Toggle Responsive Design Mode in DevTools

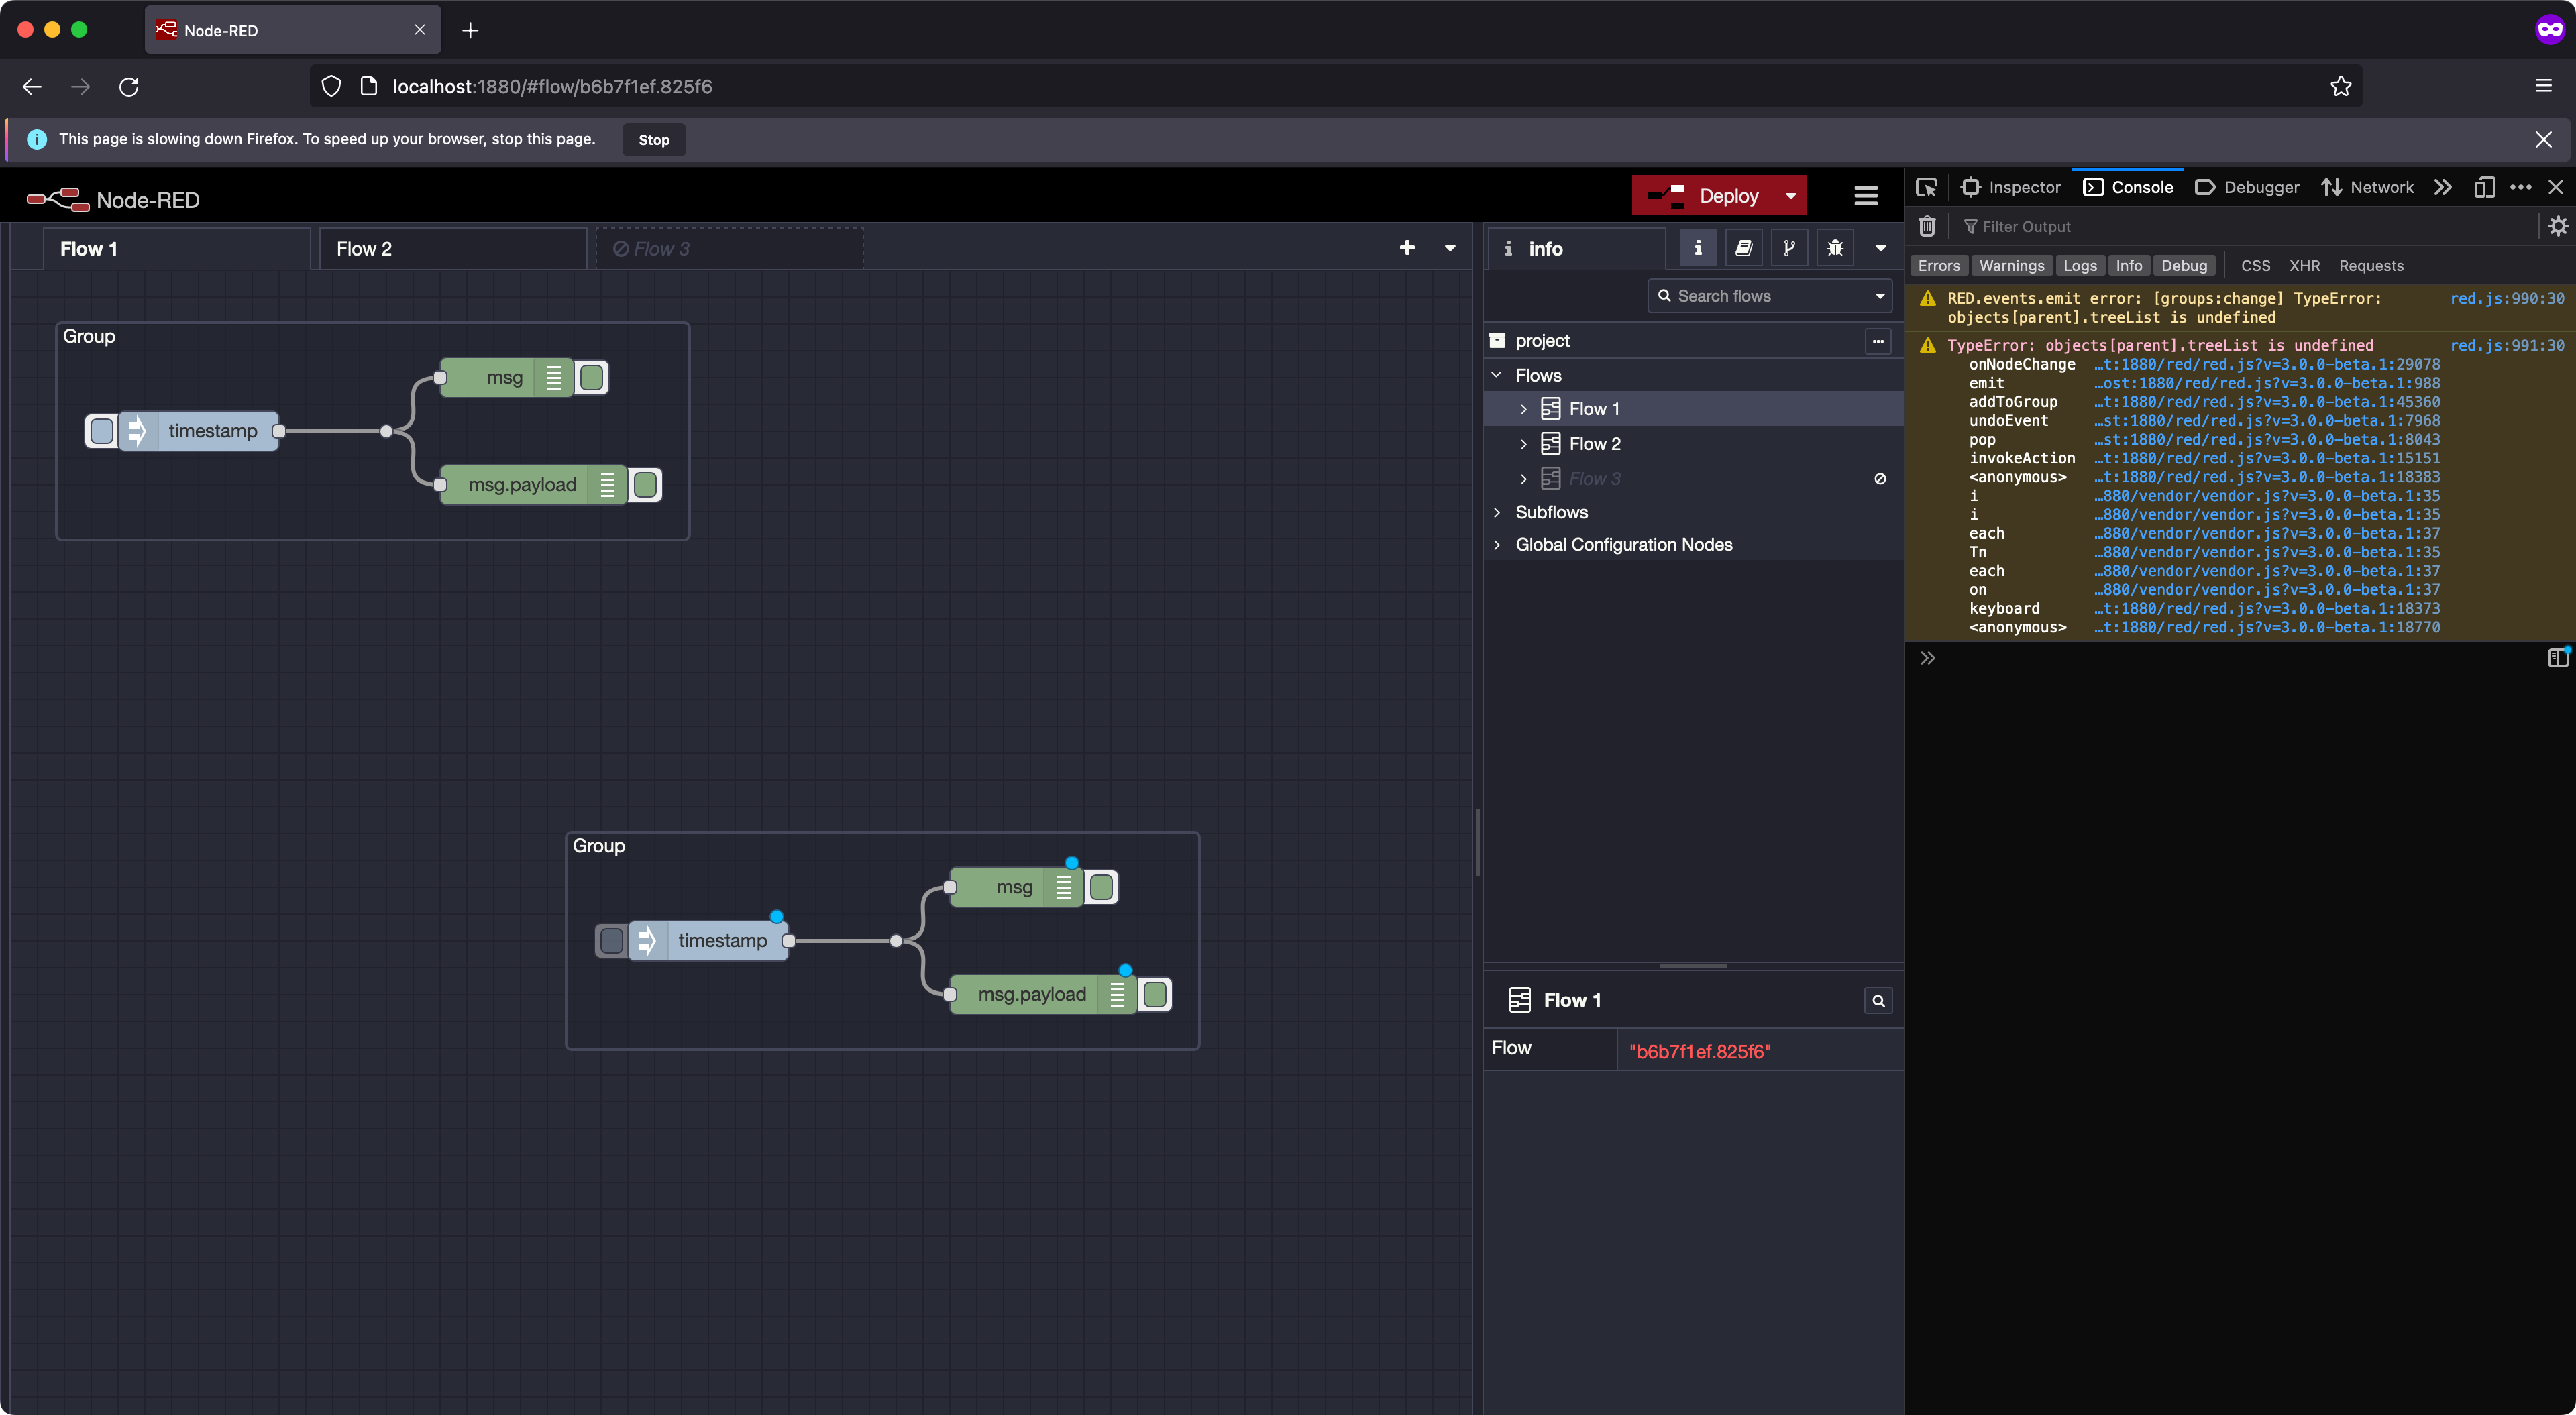tap(2485, 187)
